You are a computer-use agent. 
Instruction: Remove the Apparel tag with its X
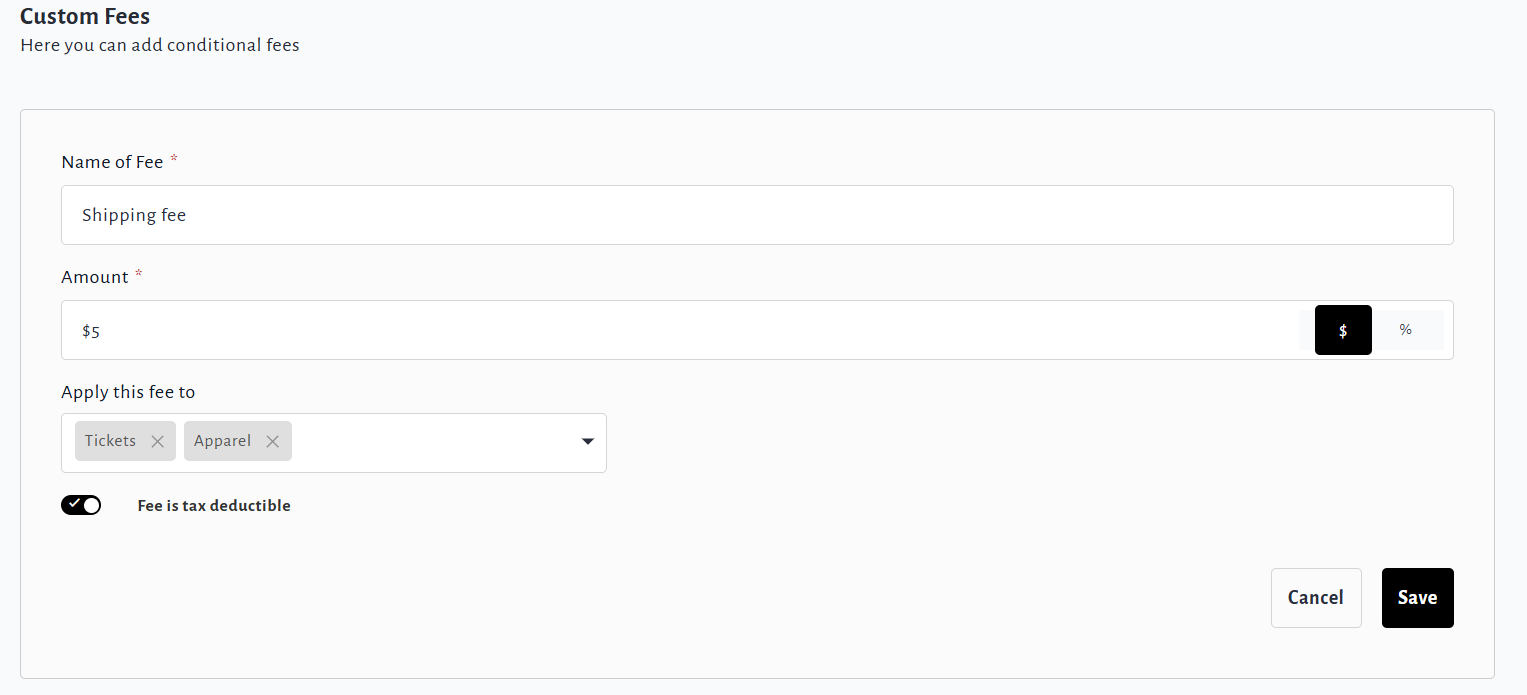point(272,441)
